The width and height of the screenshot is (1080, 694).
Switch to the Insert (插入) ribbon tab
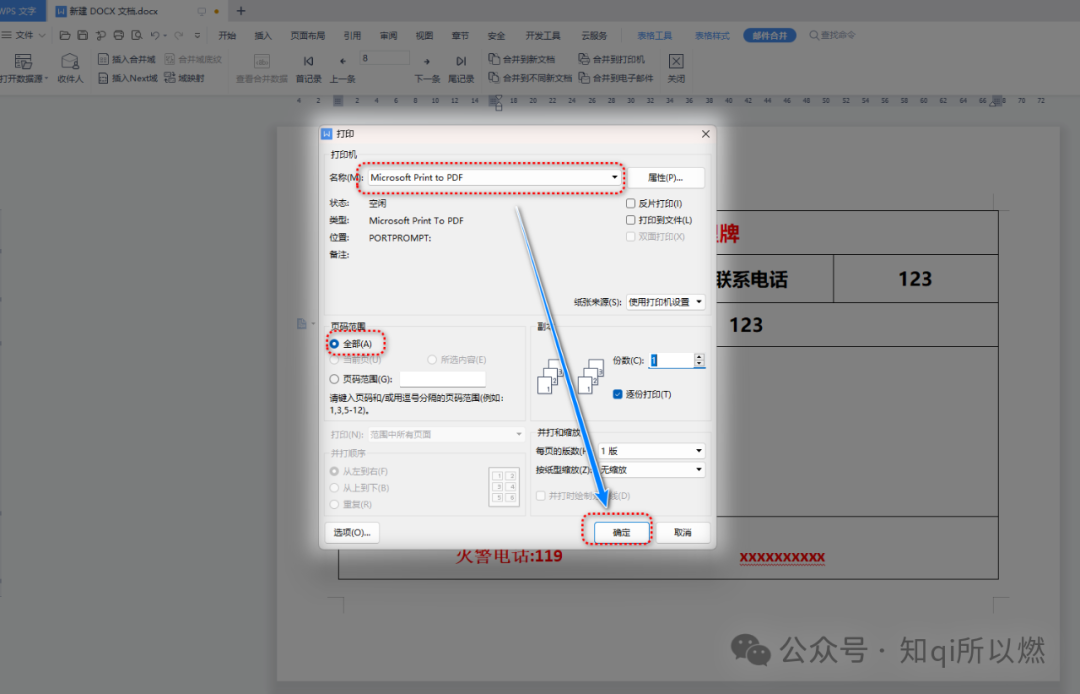coord(263,35)
